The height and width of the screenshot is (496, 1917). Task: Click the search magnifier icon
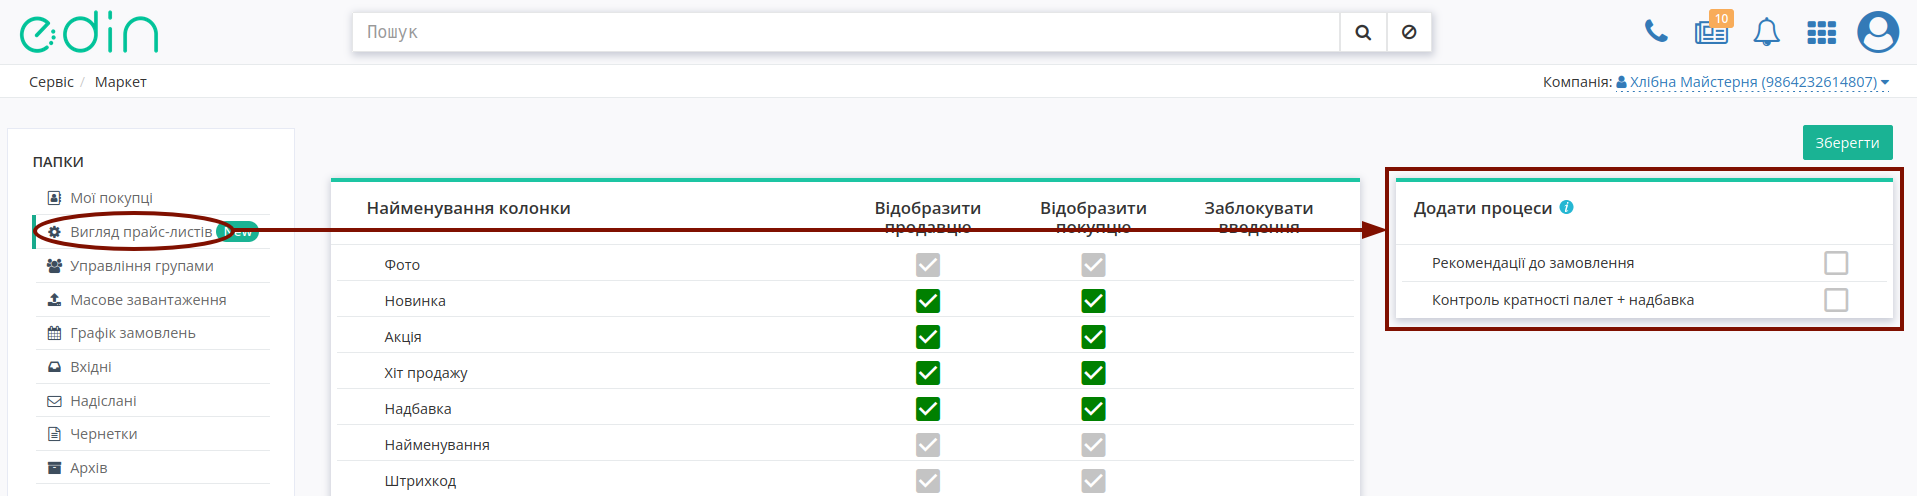(x=1363, y=32)
